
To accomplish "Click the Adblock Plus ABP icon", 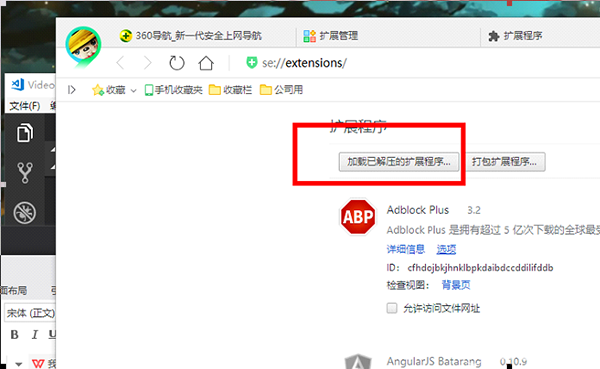I will 358,217.
